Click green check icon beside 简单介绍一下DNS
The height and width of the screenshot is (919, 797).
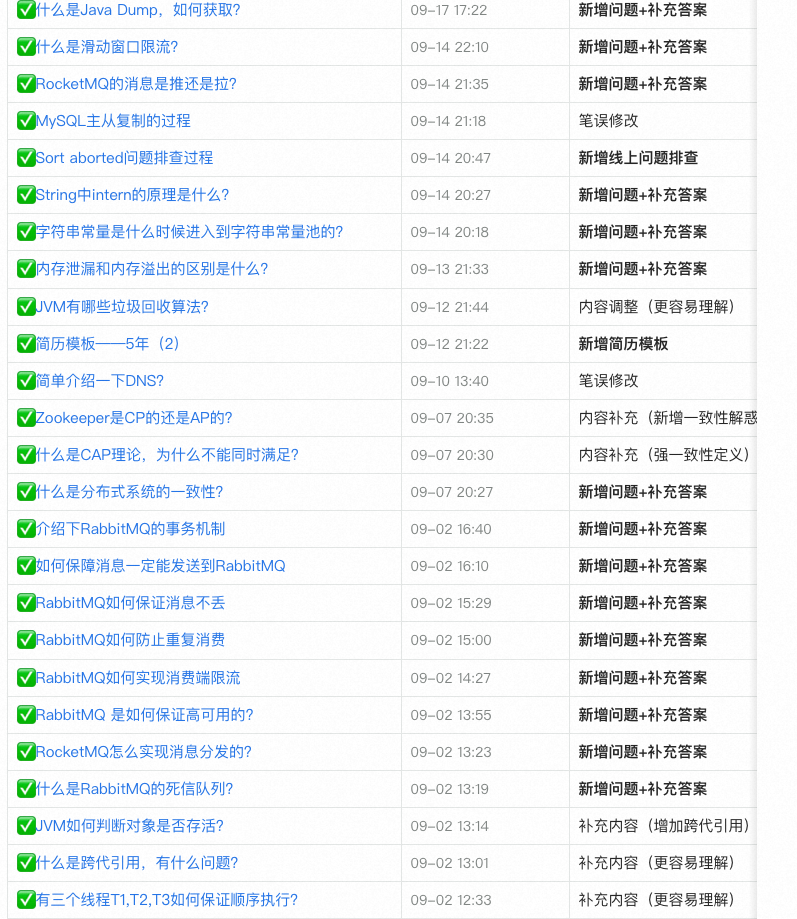[26, 380]
